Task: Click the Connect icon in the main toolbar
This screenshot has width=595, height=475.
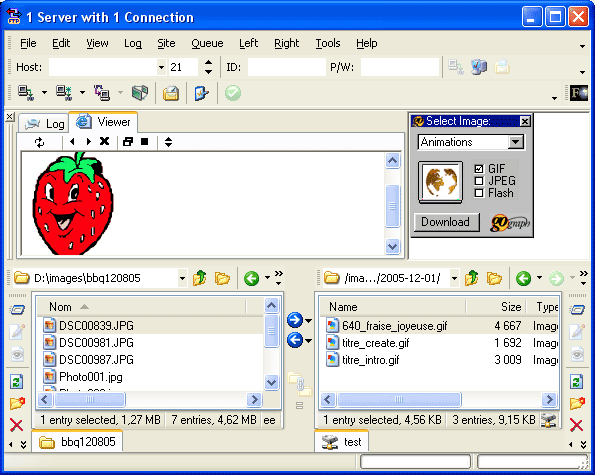Action: pos(26,93)
